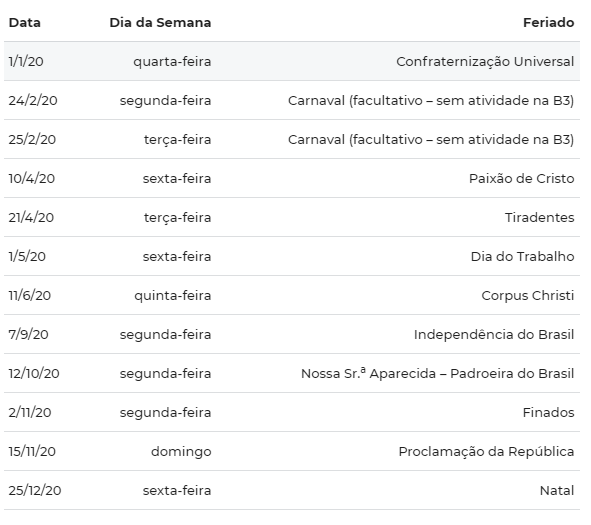This screenshot has width=591, height=525.
Task: Click the Corpus Christi holiday cell
Action: pyautogui.click(x=528, y=295)
